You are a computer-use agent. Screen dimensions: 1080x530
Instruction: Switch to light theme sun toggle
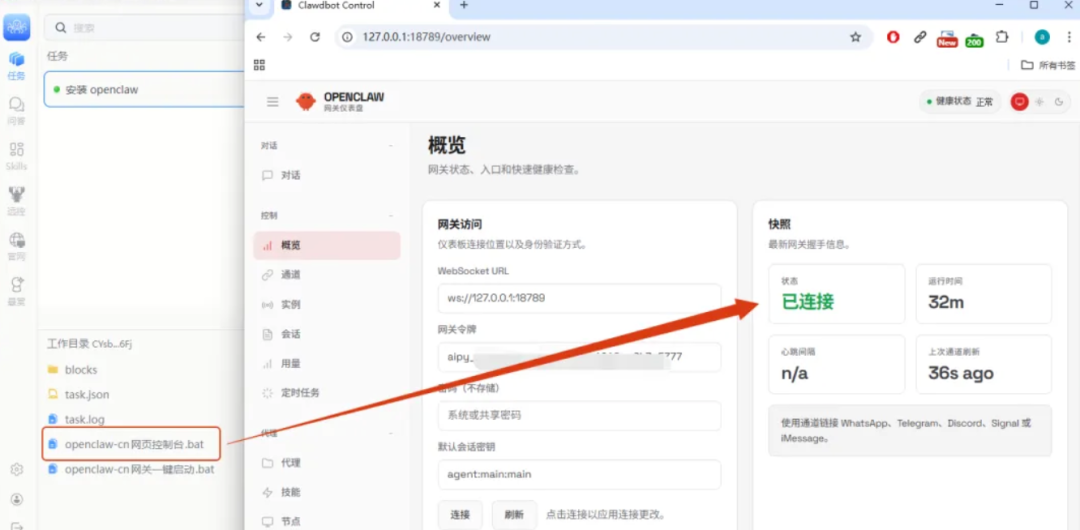click(x=1039, y=101)
